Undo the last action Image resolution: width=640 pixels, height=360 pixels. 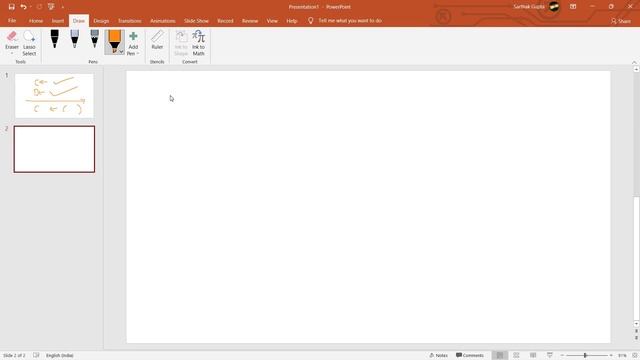(23, 7)
